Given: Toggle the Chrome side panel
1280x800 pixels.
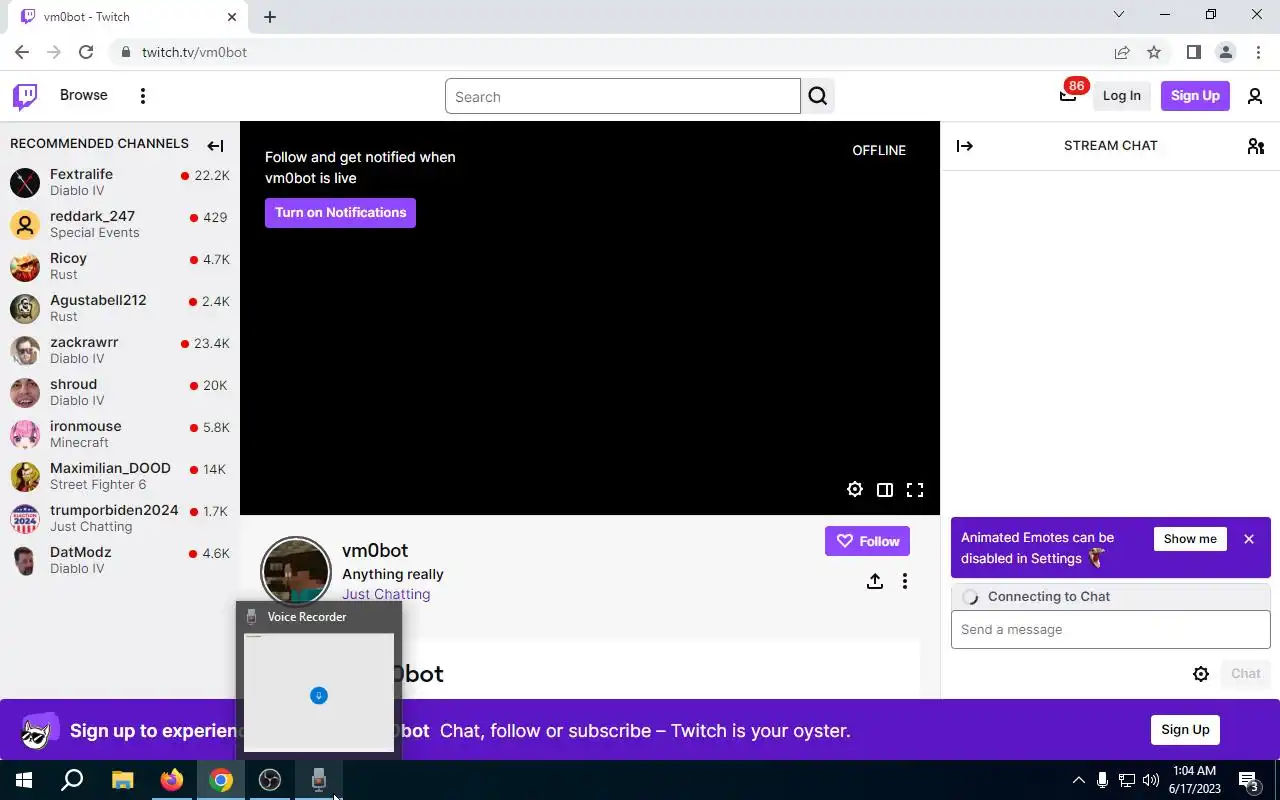Looking at the screenshot, I should (1193, 52).
